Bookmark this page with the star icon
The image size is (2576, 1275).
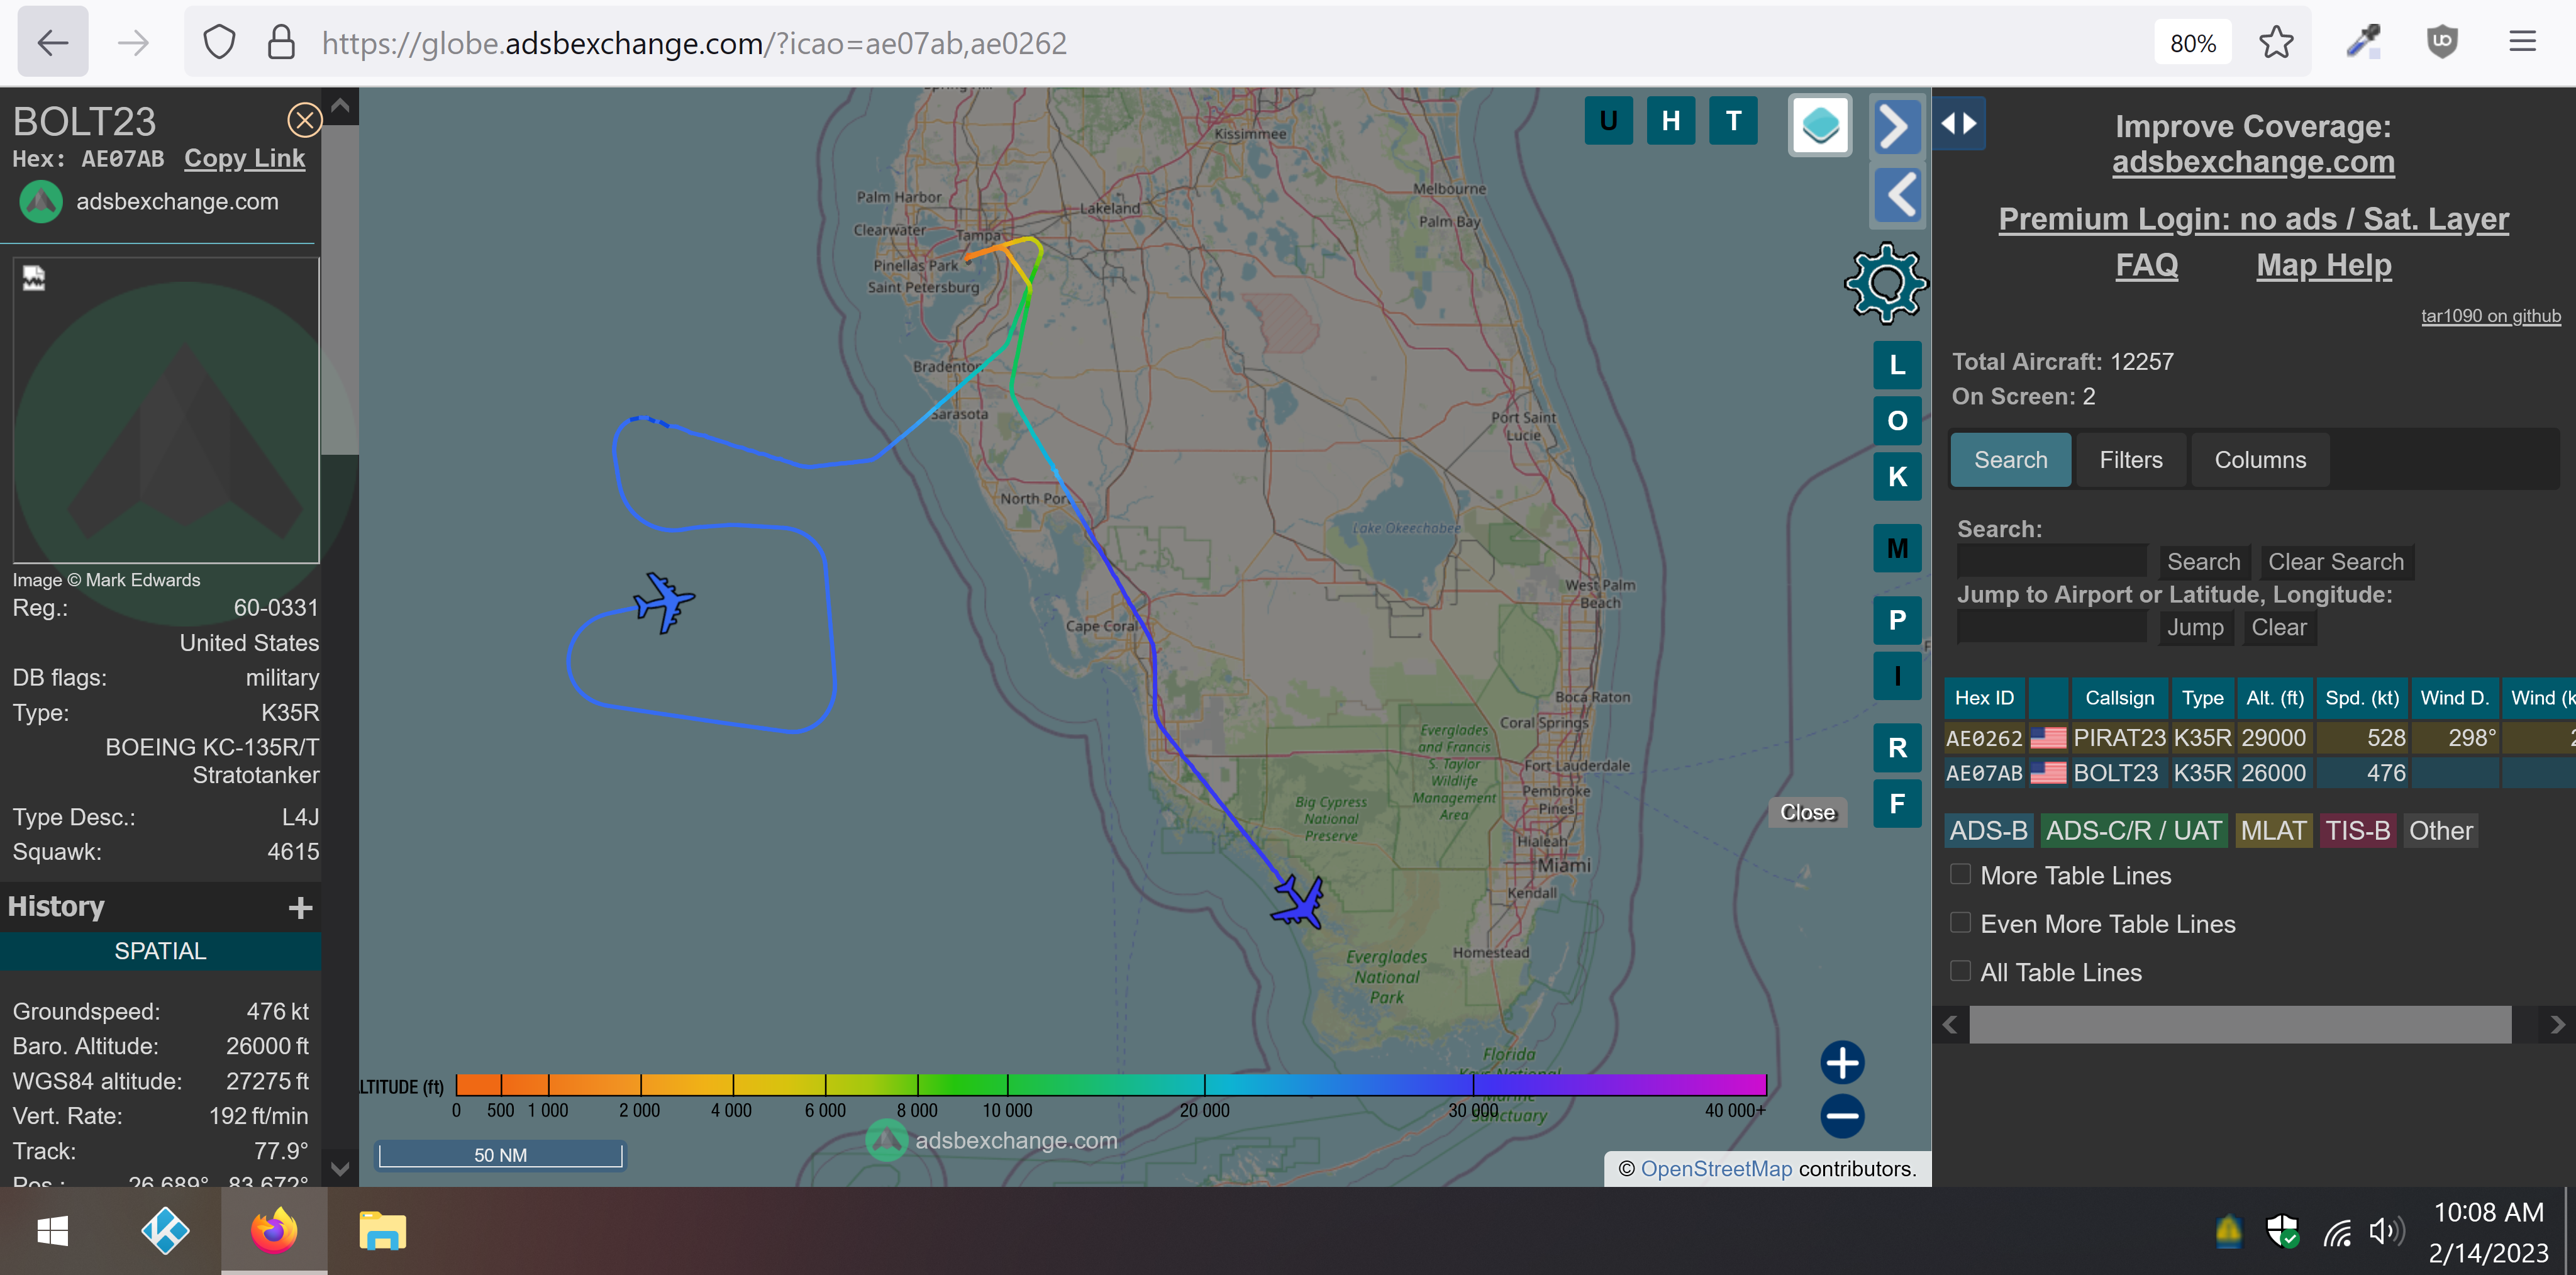click(x=2275, y=42)
